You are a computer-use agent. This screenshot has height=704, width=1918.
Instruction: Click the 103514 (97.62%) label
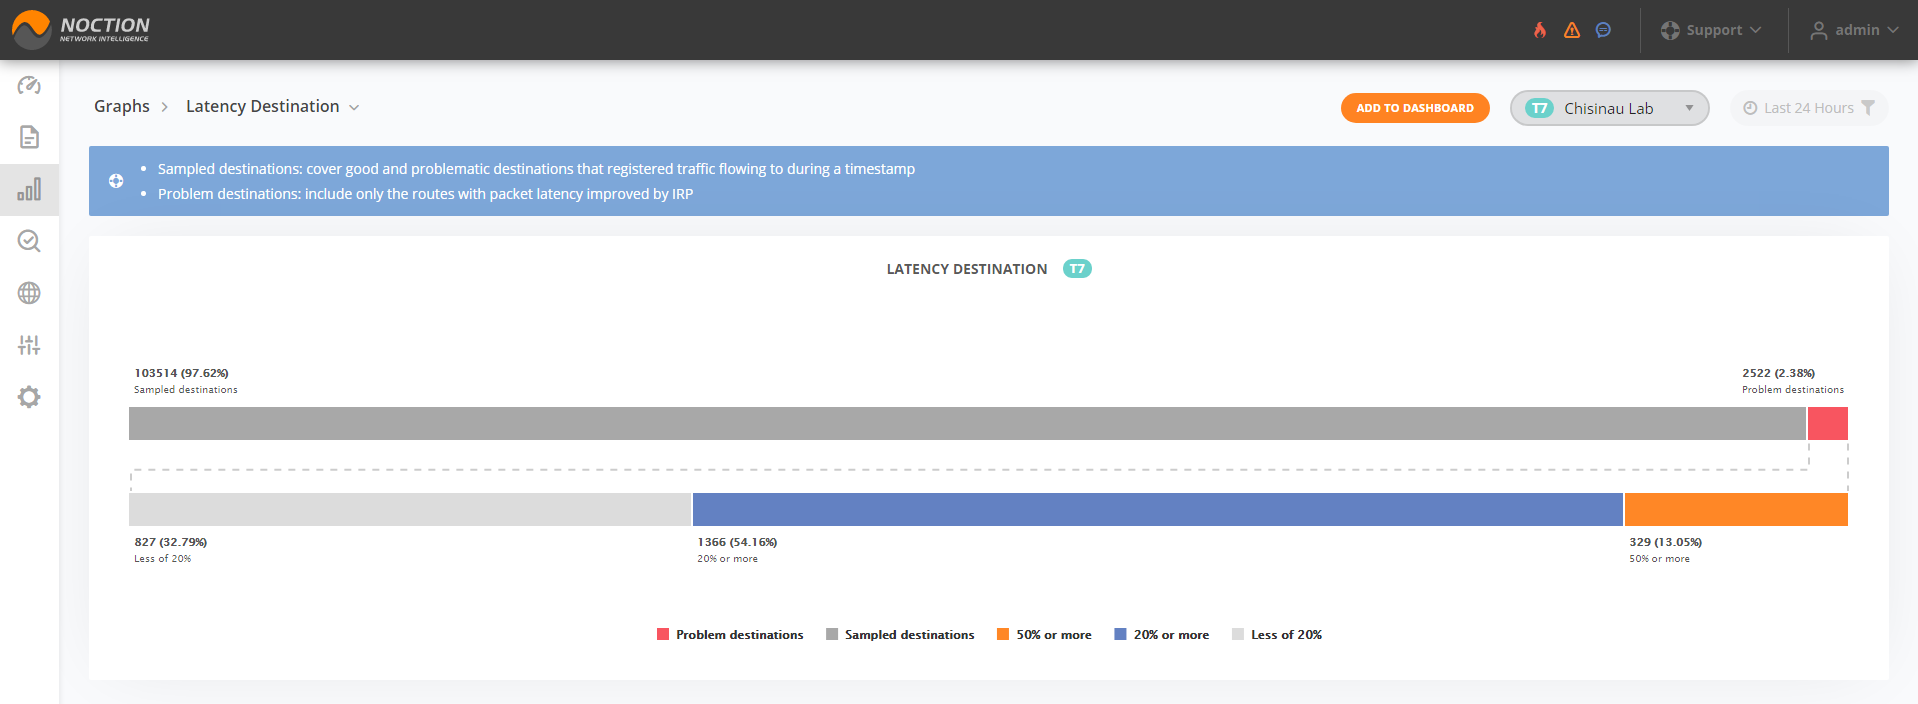pos(182,373)
